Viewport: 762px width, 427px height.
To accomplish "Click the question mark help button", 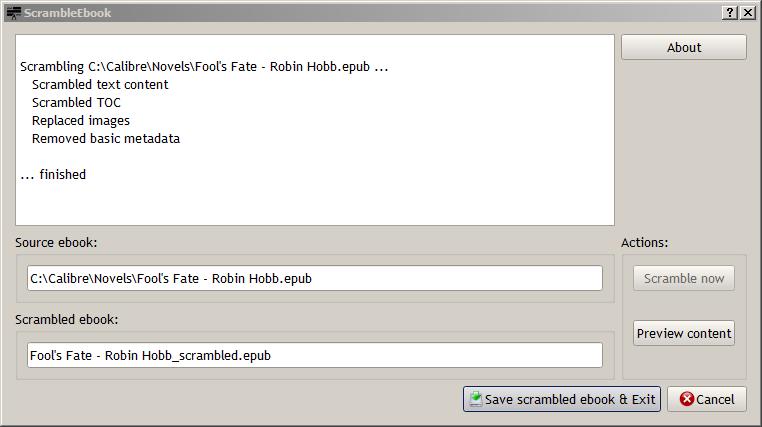I will (x=730, y=13).
